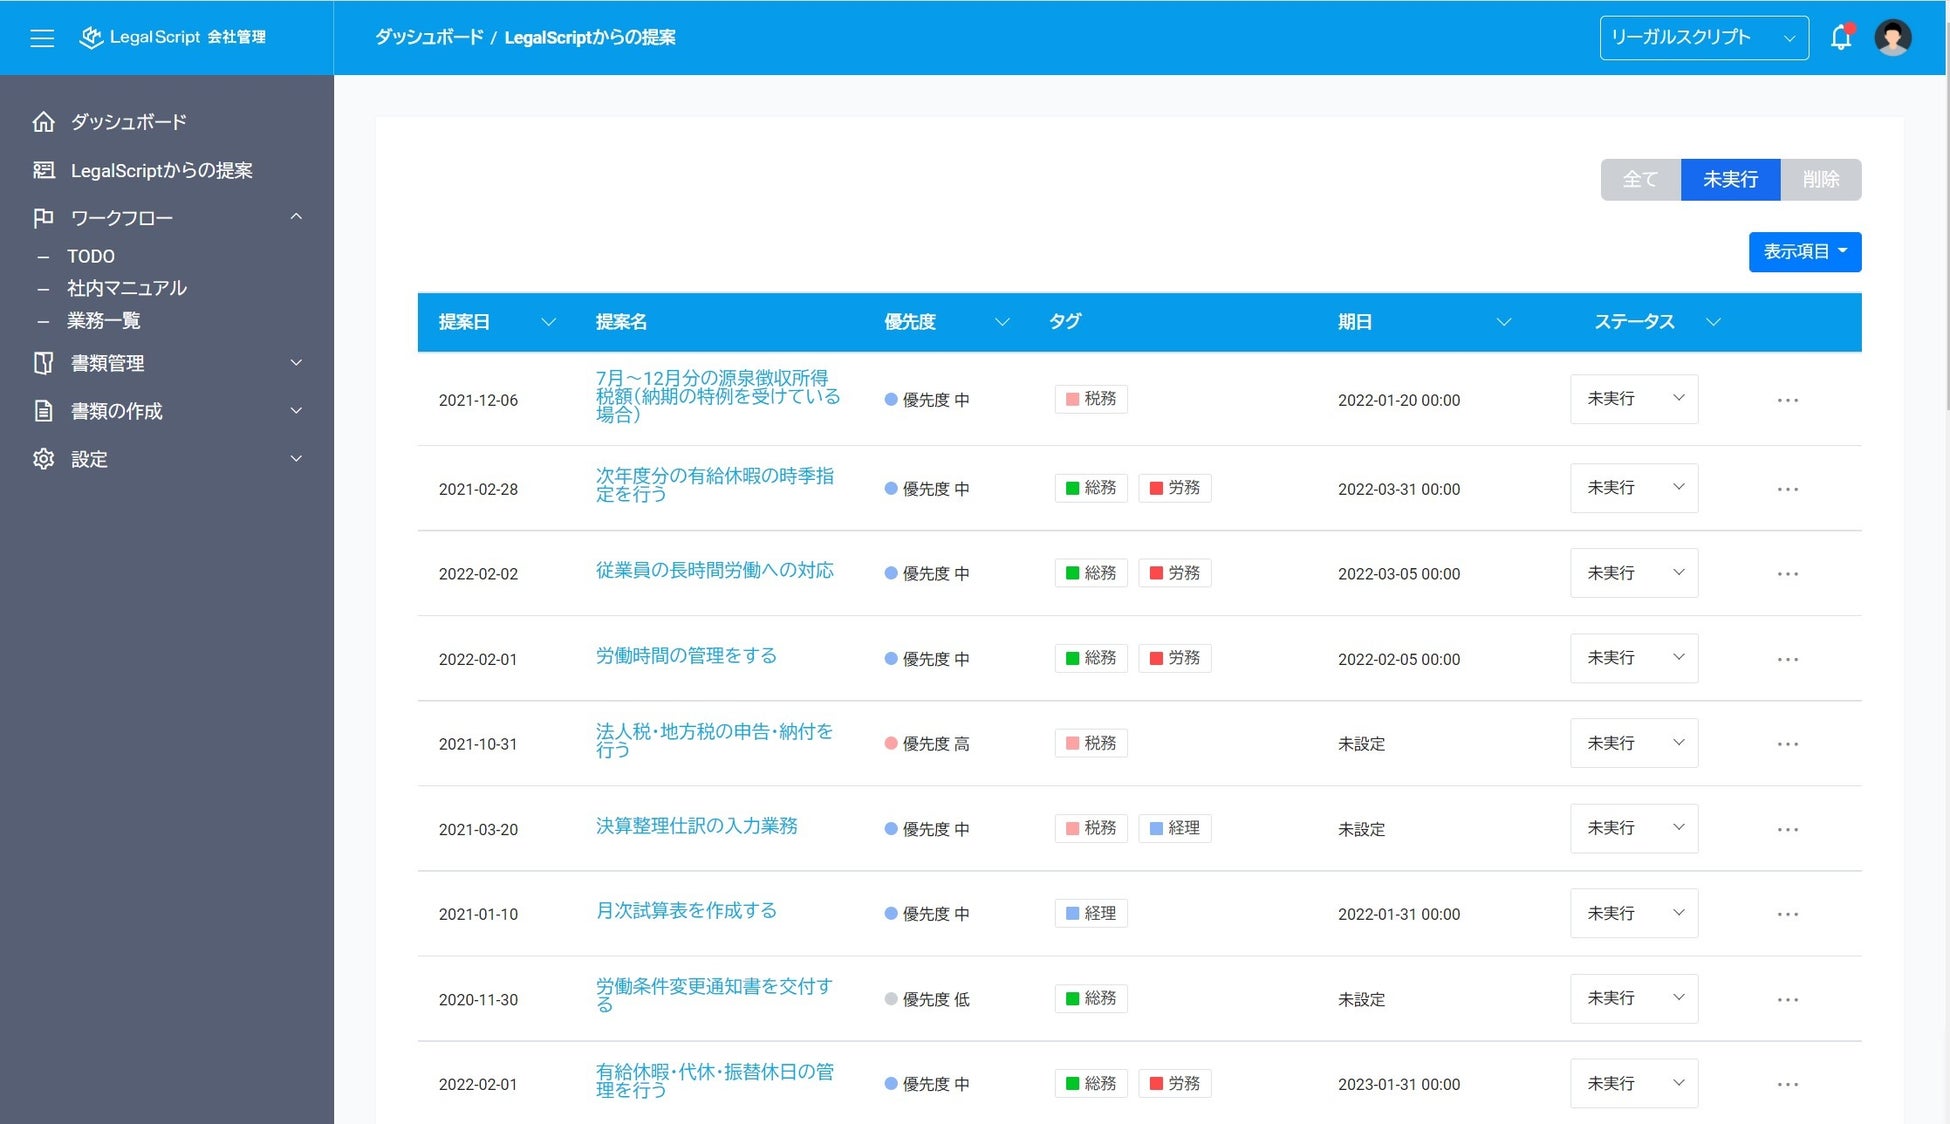Click the red 労務 tag in second row

coord(1175,488)
